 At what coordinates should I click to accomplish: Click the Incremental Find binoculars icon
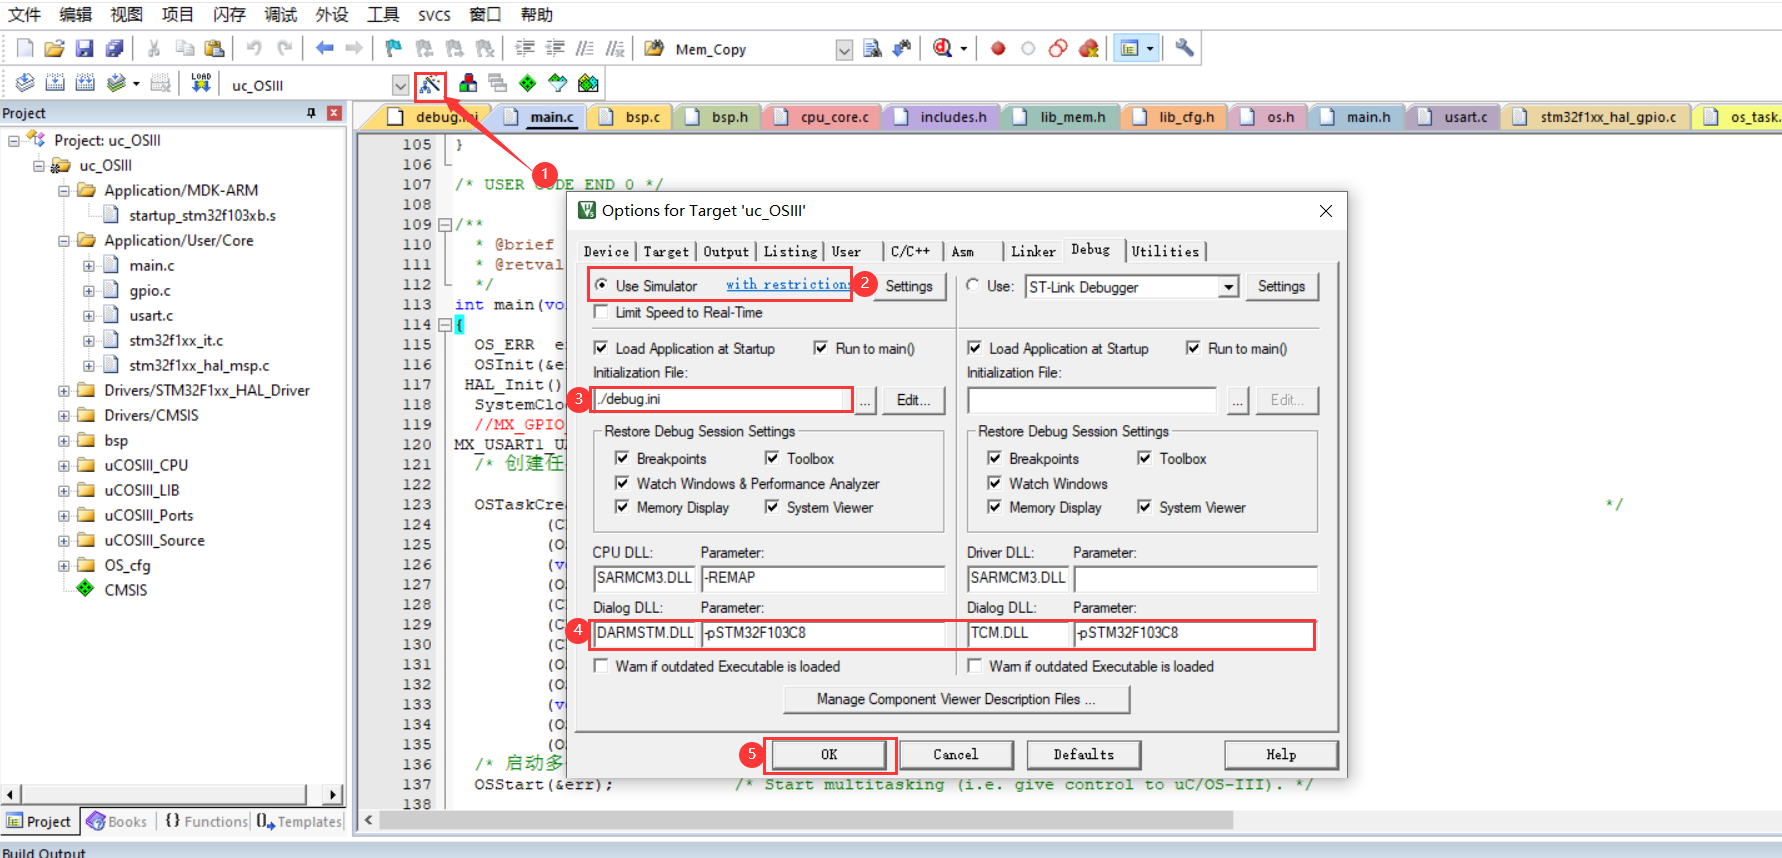click(x=902, y=48)
